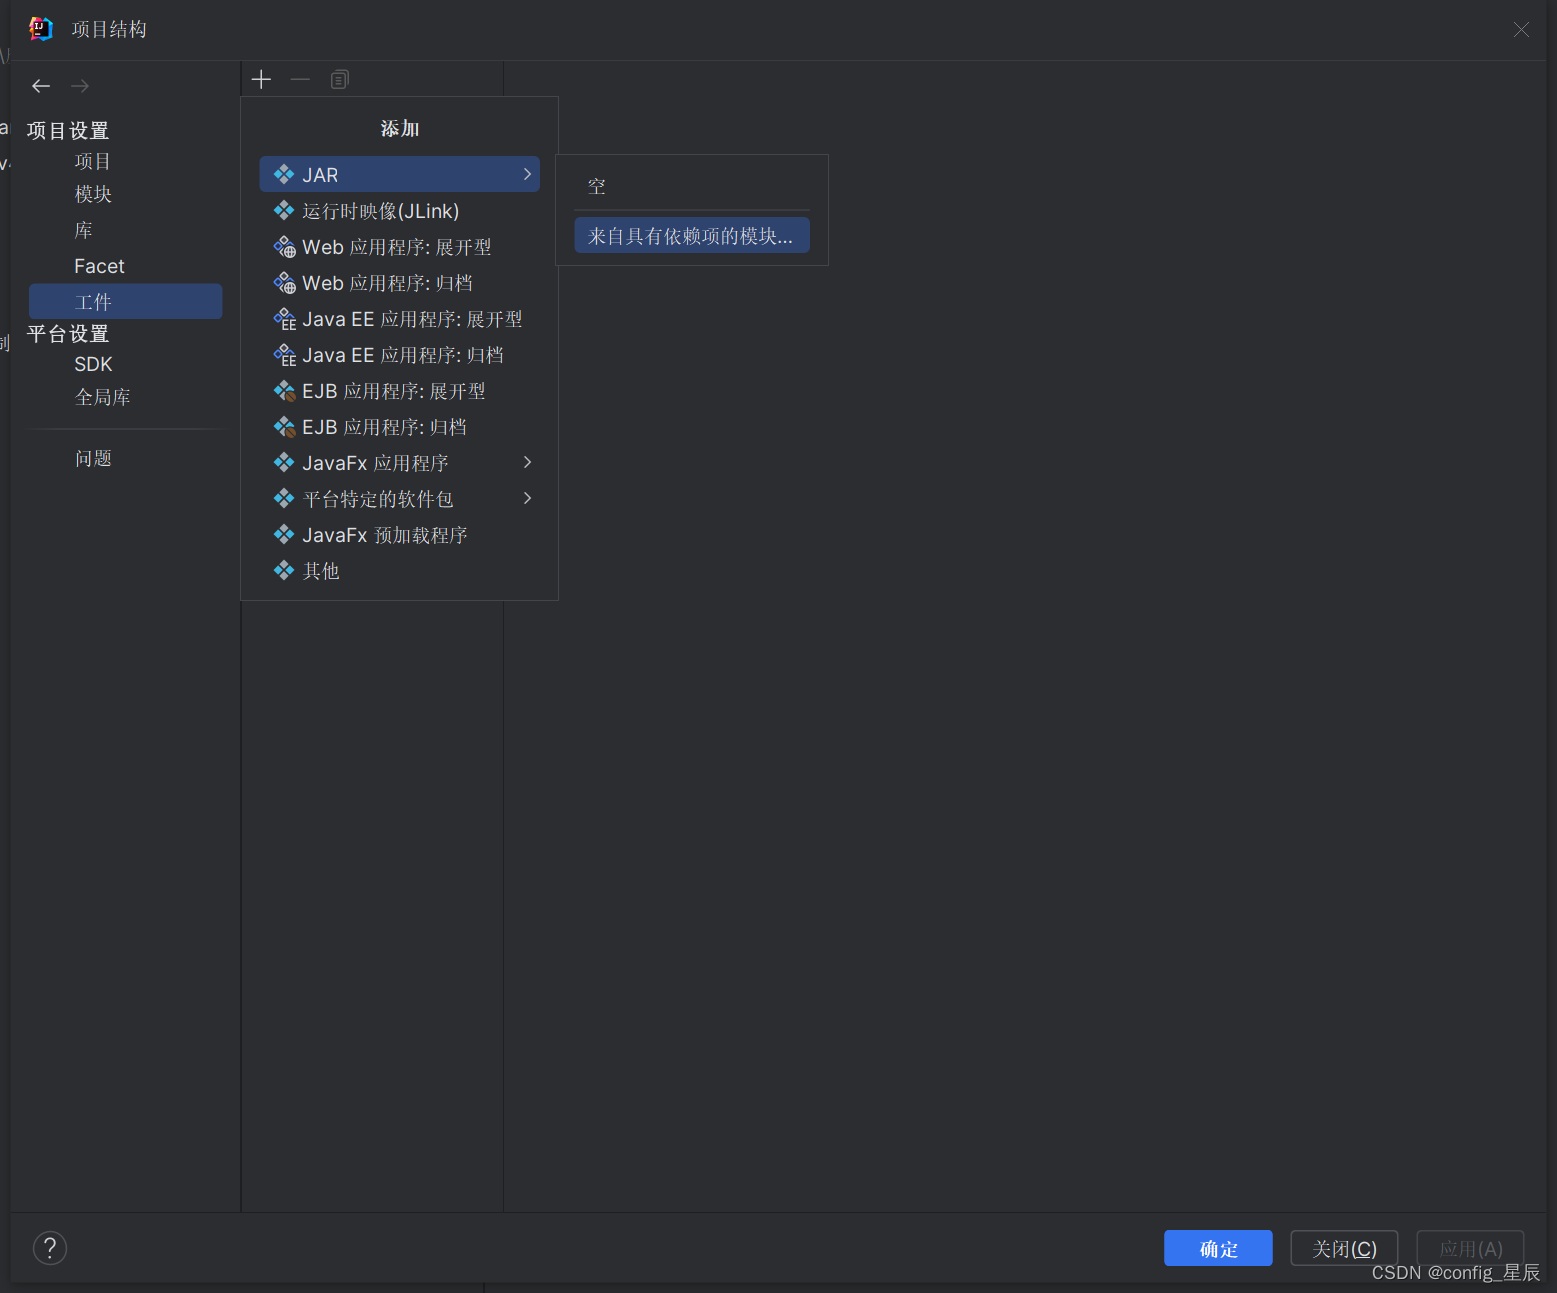1557x1293 pixels.
Task: Click the copy artifact toolbar icon
Action: pyautogui.click(x=340, y=80)
